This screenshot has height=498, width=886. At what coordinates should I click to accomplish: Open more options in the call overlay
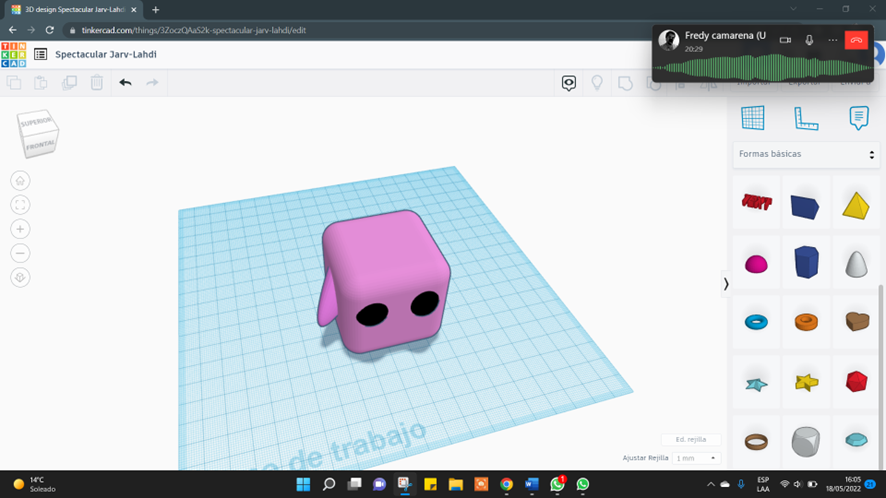pos(832,40)
